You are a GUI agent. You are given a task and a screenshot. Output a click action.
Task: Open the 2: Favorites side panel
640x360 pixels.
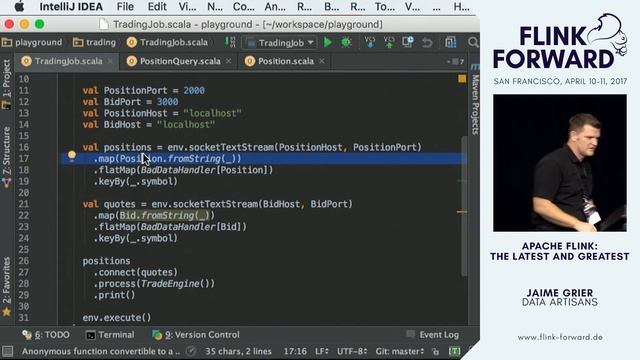7,287
